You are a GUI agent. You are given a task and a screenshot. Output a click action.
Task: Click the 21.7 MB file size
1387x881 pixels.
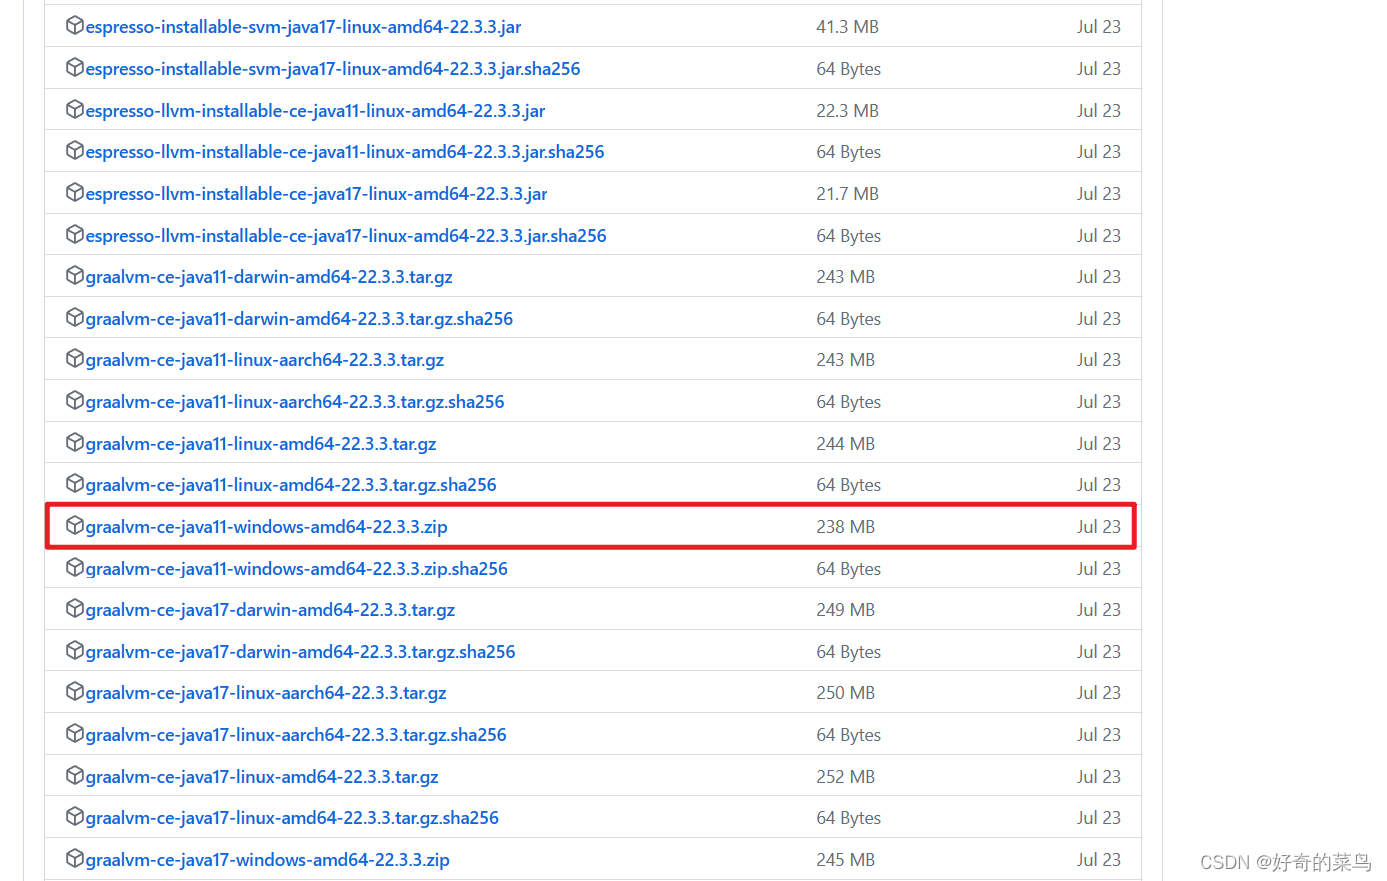tap(847, 194)
